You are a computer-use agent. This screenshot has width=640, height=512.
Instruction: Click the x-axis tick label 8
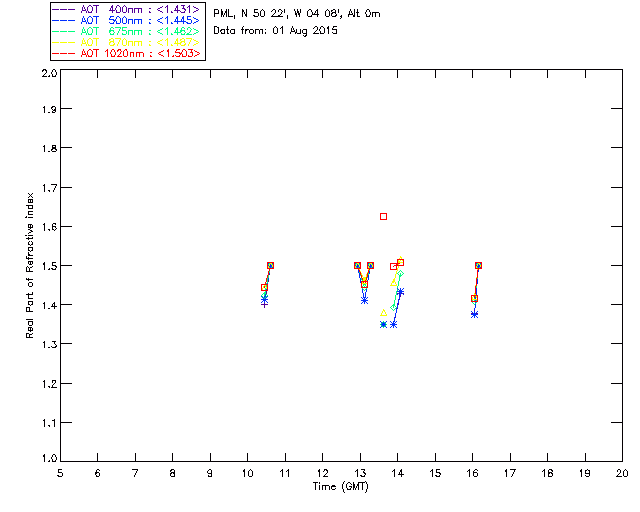click(x=173, y=473)
